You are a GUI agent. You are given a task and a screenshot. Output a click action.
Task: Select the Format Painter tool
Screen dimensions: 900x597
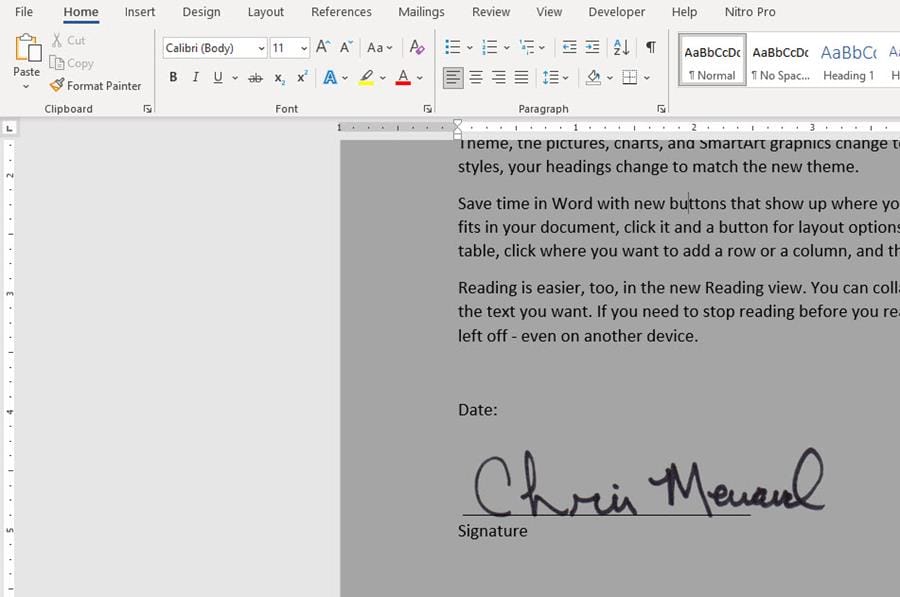click(x=95, y=85)
